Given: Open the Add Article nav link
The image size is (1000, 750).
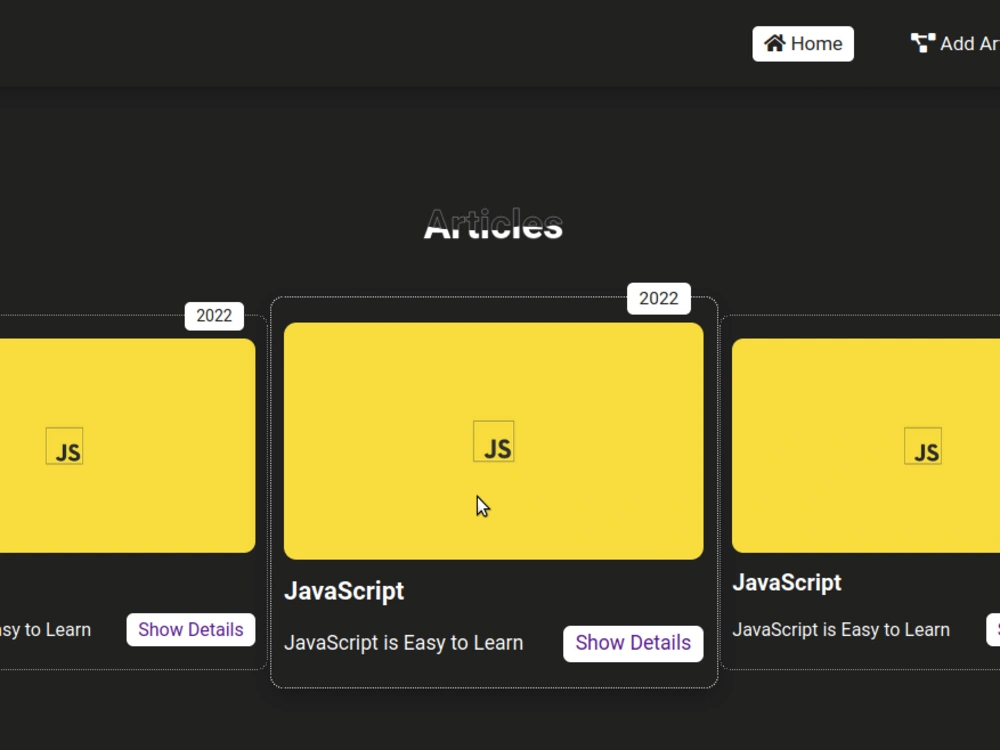Looking at the screenshot, I should [955, 43].
